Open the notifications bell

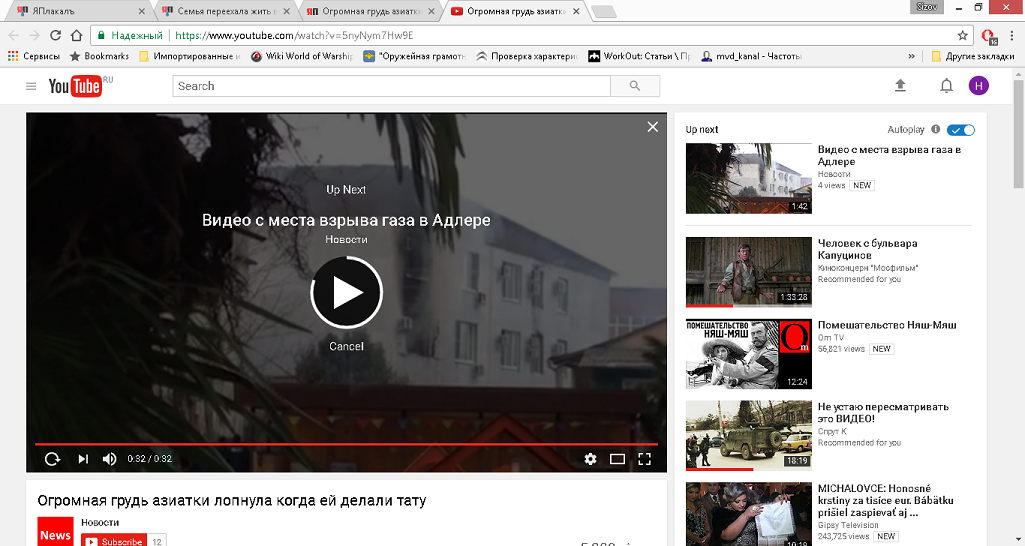[946, 86]
